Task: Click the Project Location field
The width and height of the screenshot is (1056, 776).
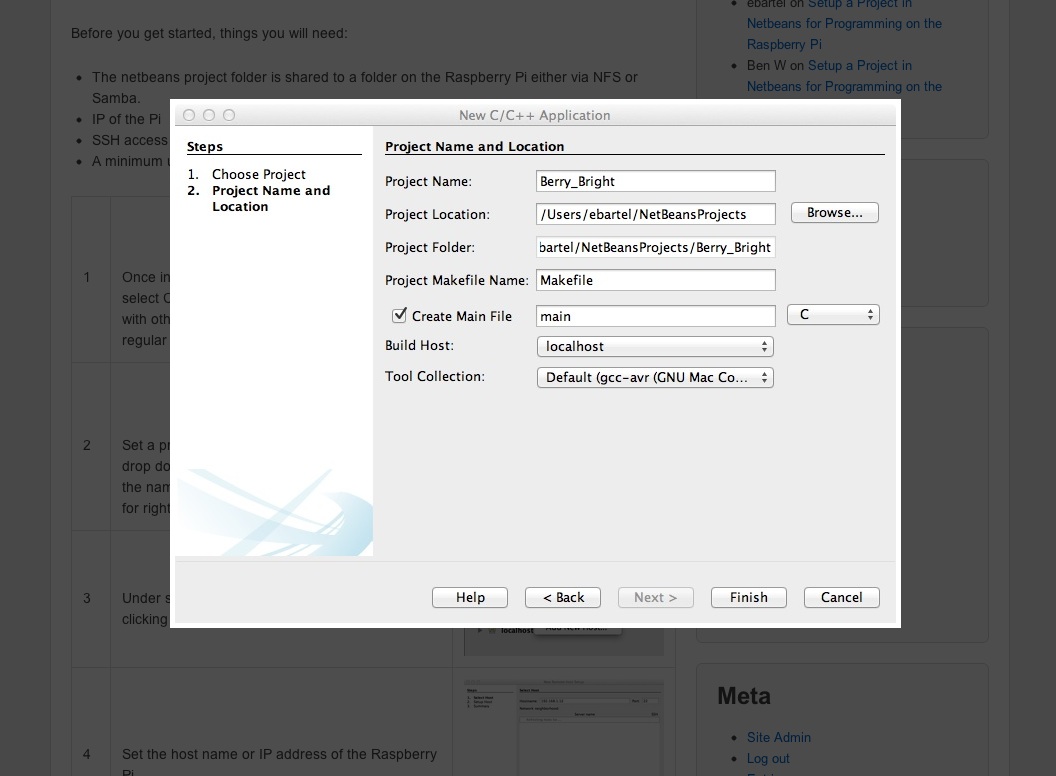Action: tap(656, 214)
